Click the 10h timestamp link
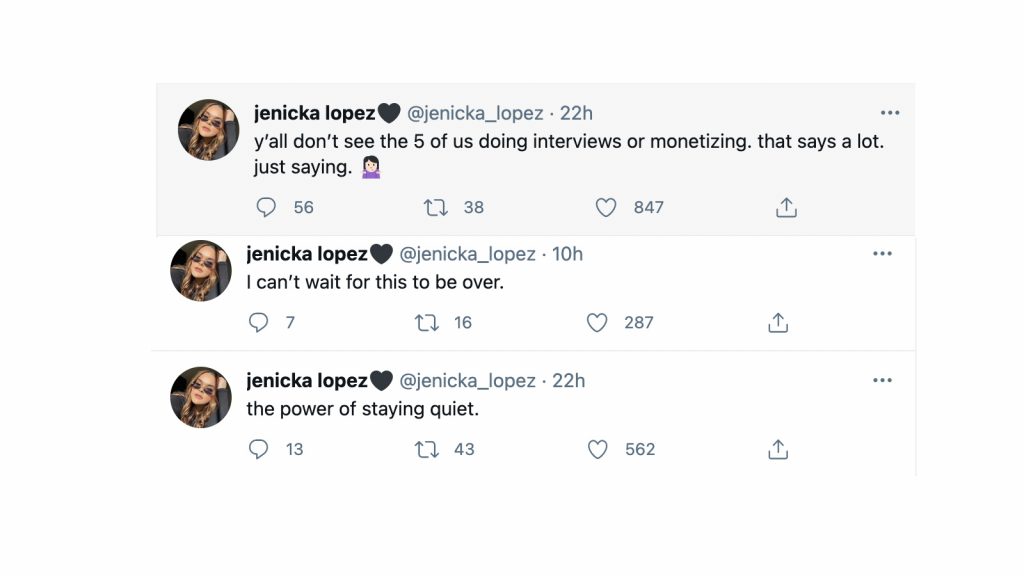Image resolution: width=1024 pixels, height=576 pixels. tap(567, 254)
